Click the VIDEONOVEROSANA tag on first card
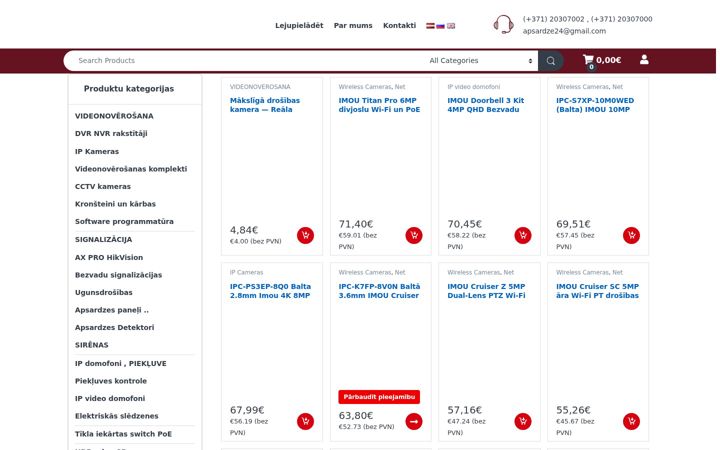 point(260,87)
